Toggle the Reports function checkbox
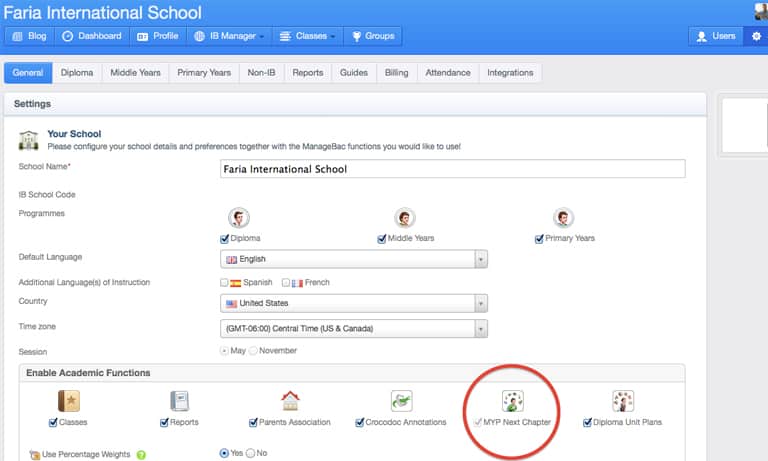The width and height of the screenshot is (768, 461). click(164, 422)
